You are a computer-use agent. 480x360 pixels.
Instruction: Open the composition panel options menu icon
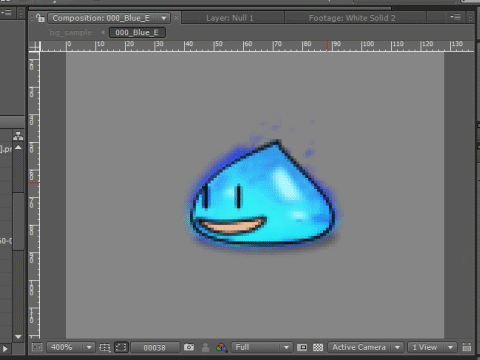click(x=455, y=17)
